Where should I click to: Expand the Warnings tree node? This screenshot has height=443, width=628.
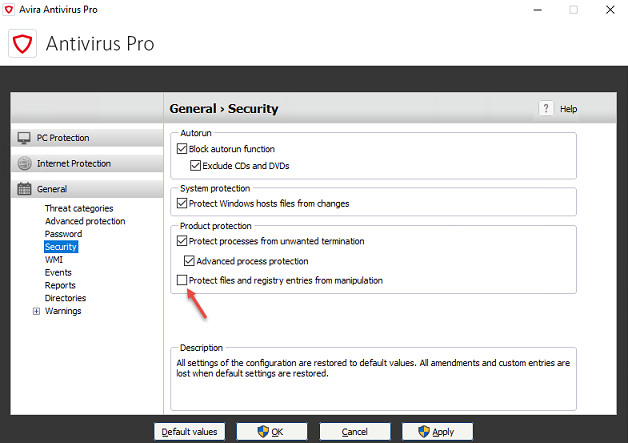pos(36,311)
